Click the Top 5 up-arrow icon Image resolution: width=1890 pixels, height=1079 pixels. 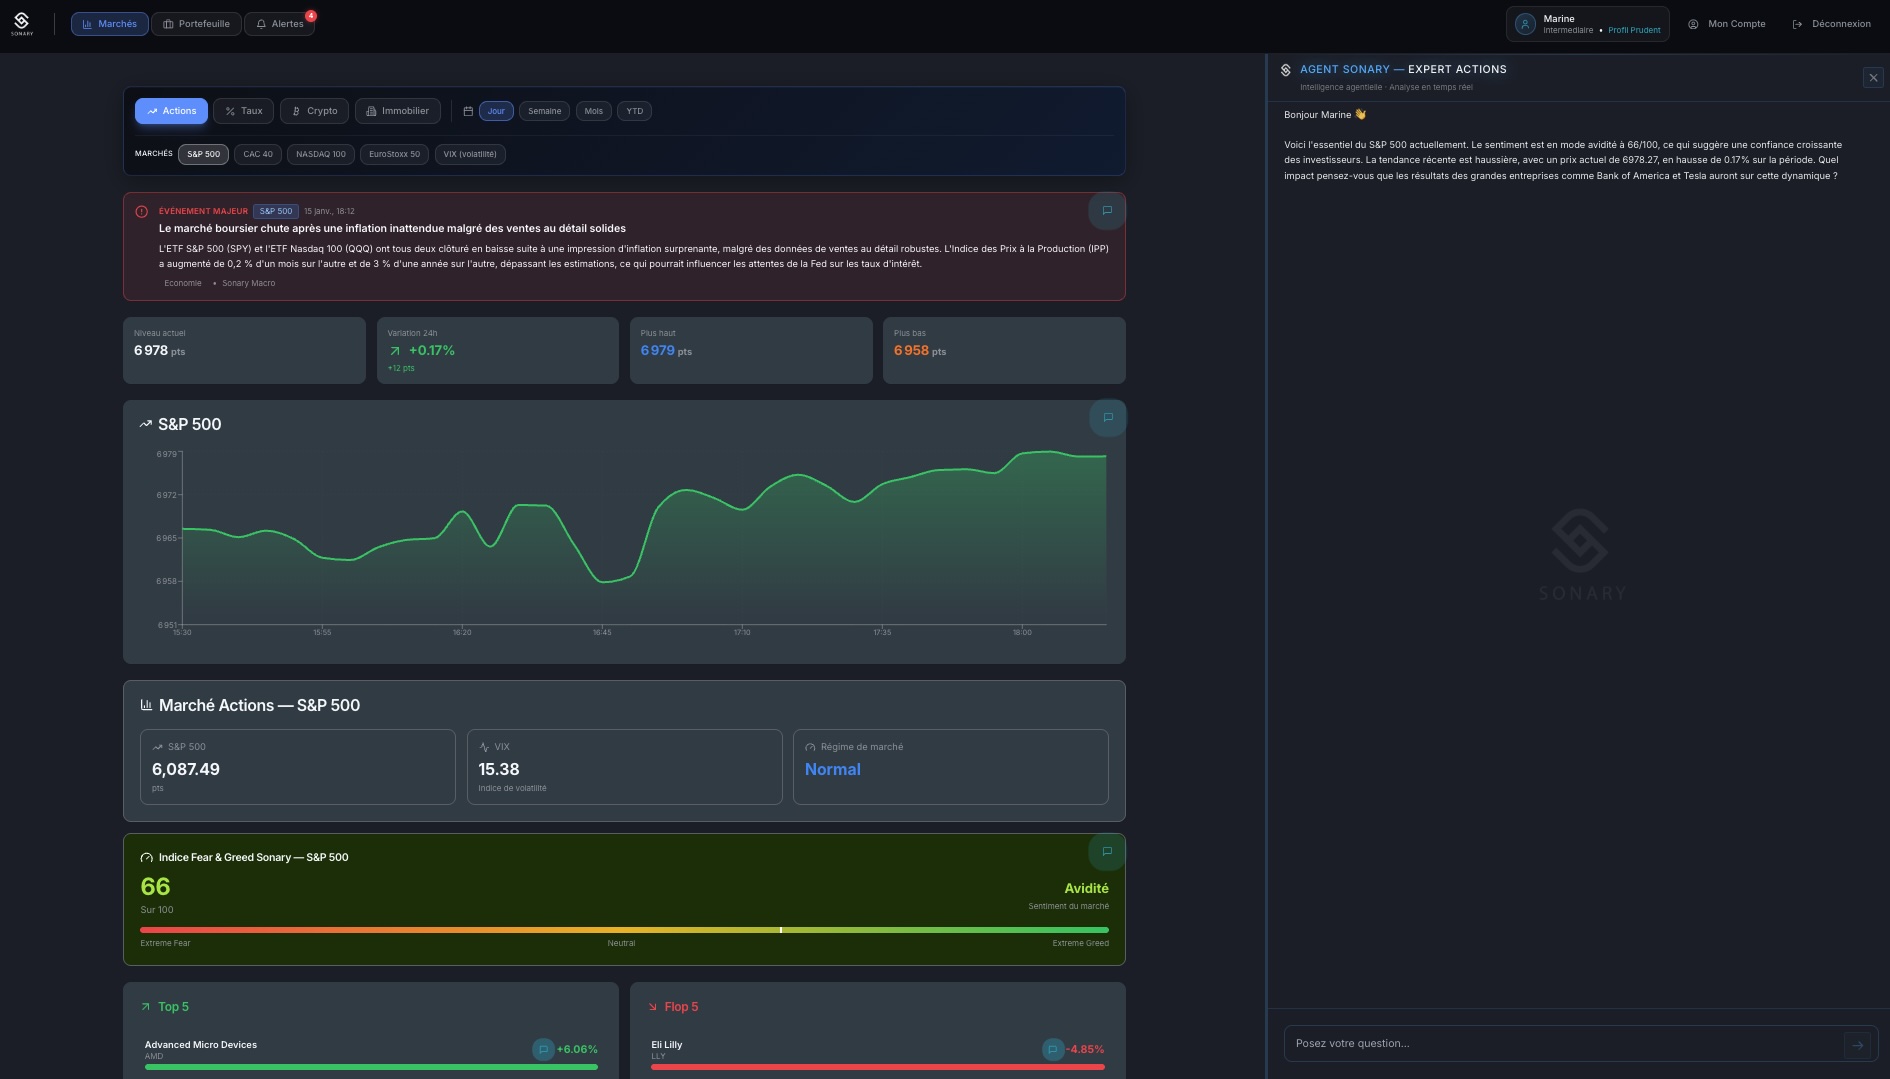tap(146, 1007)
